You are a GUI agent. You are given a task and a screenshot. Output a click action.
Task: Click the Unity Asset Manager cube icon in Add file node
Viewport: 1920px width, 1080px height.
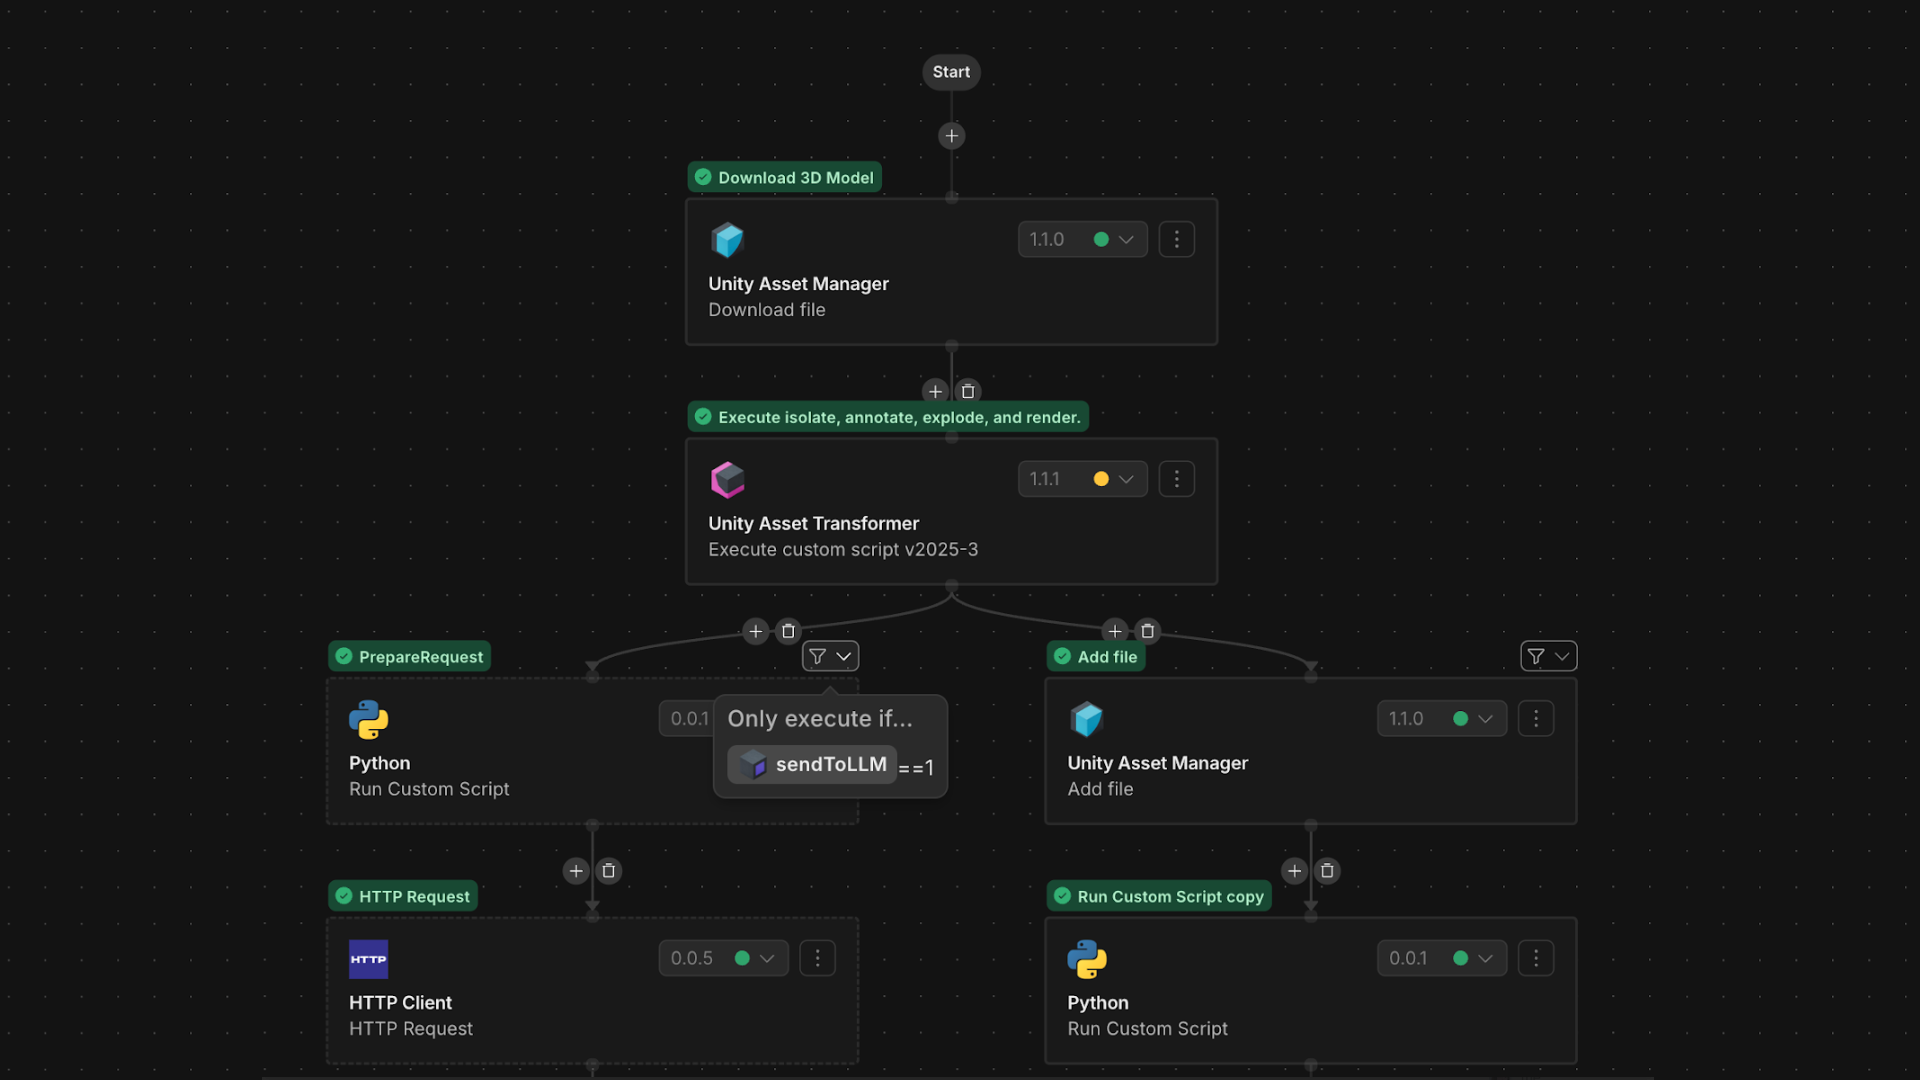pos(1086,719)
